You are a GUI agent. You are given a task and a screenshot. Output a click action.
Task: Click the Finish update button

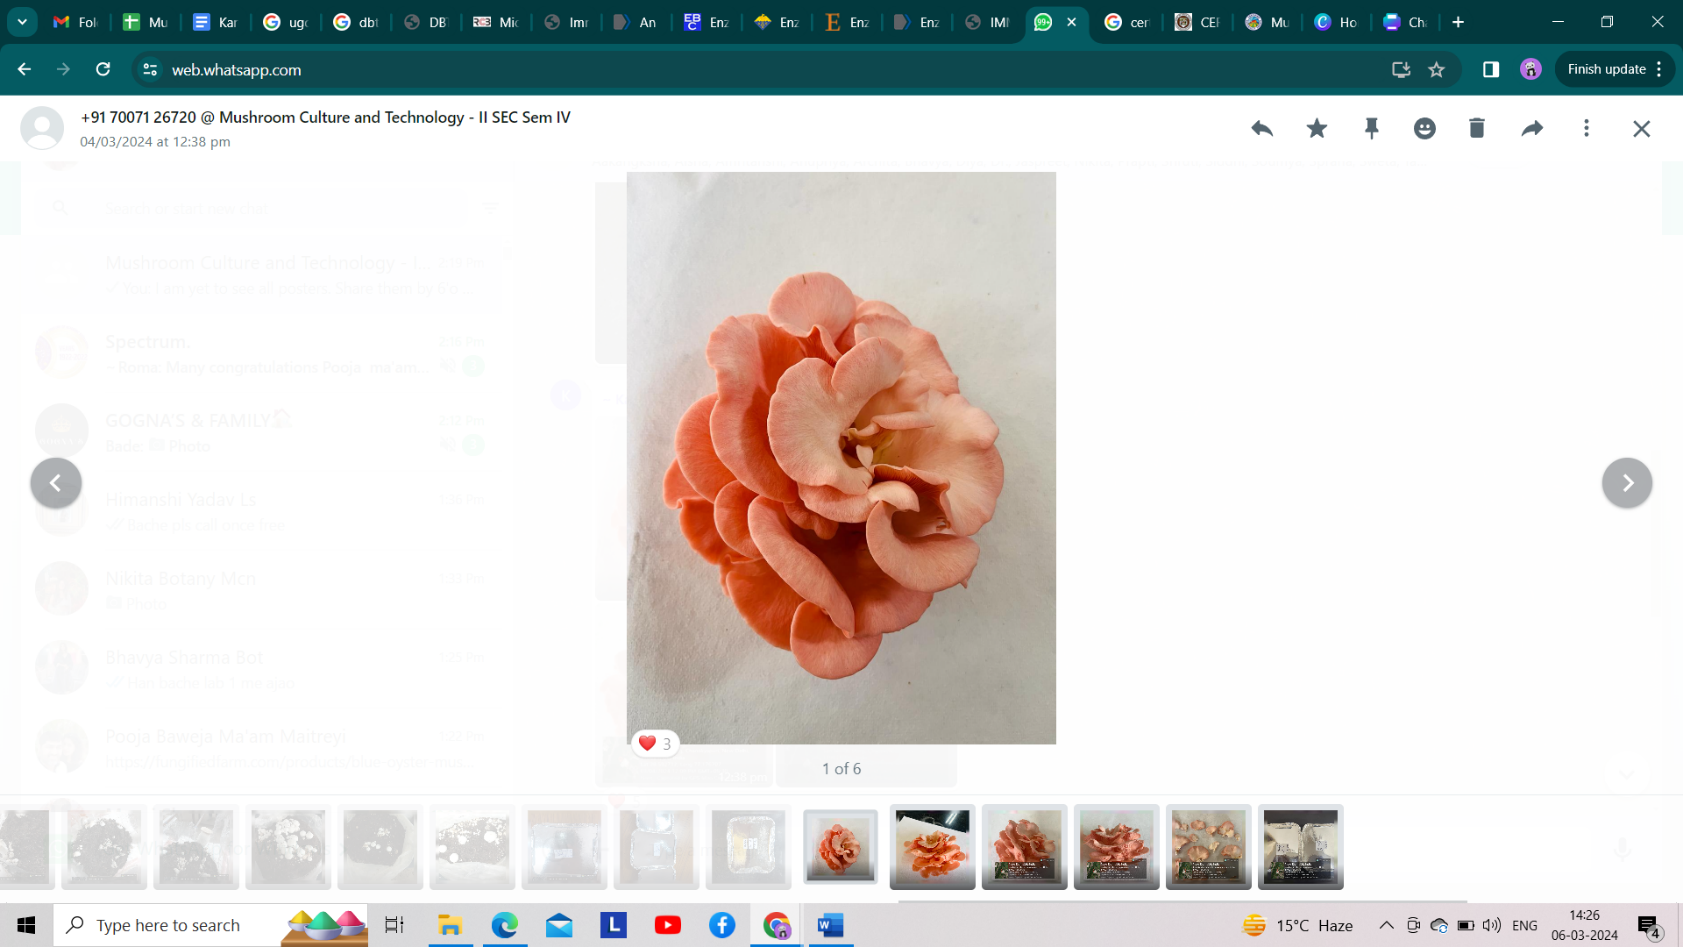click(1614, 69)
